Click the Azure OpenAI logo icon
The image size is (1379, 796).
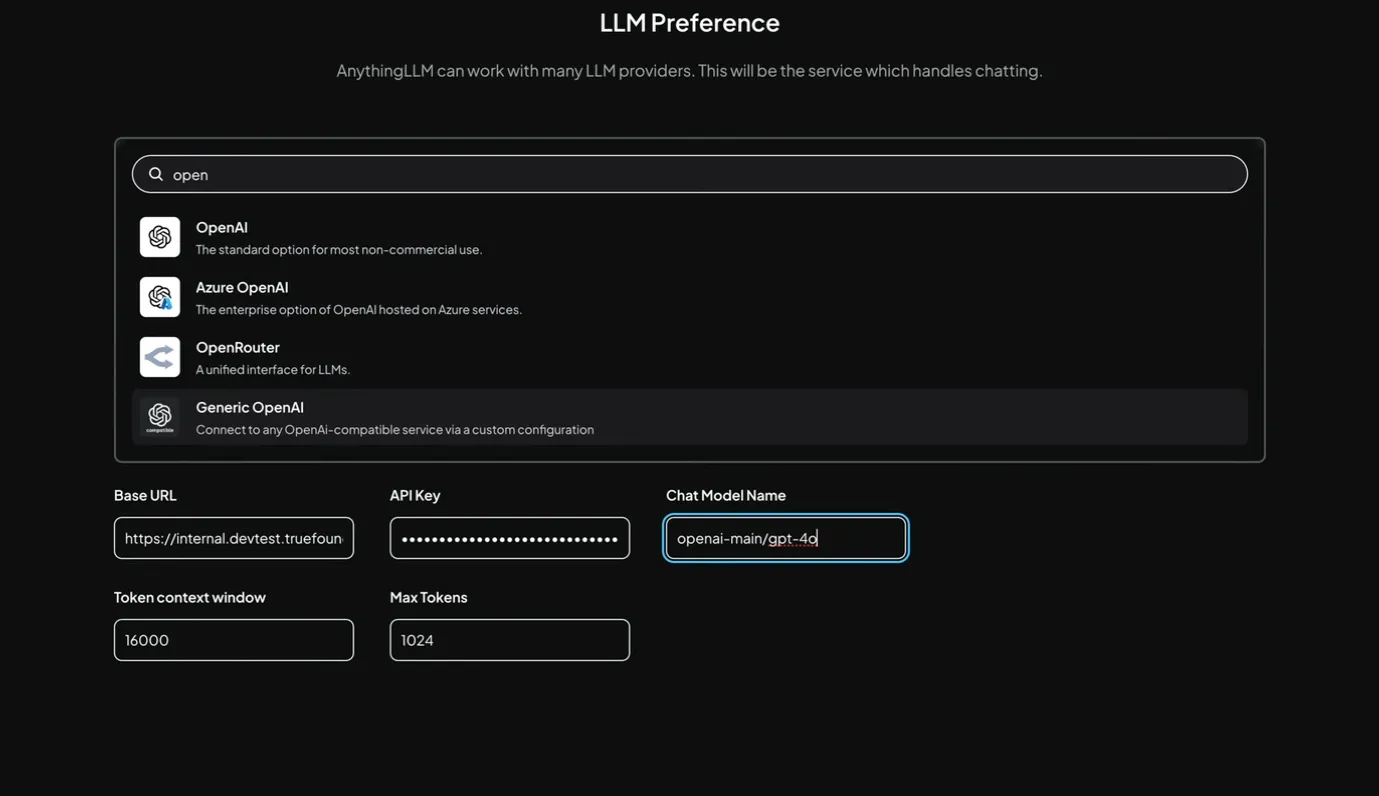point(160,297)
